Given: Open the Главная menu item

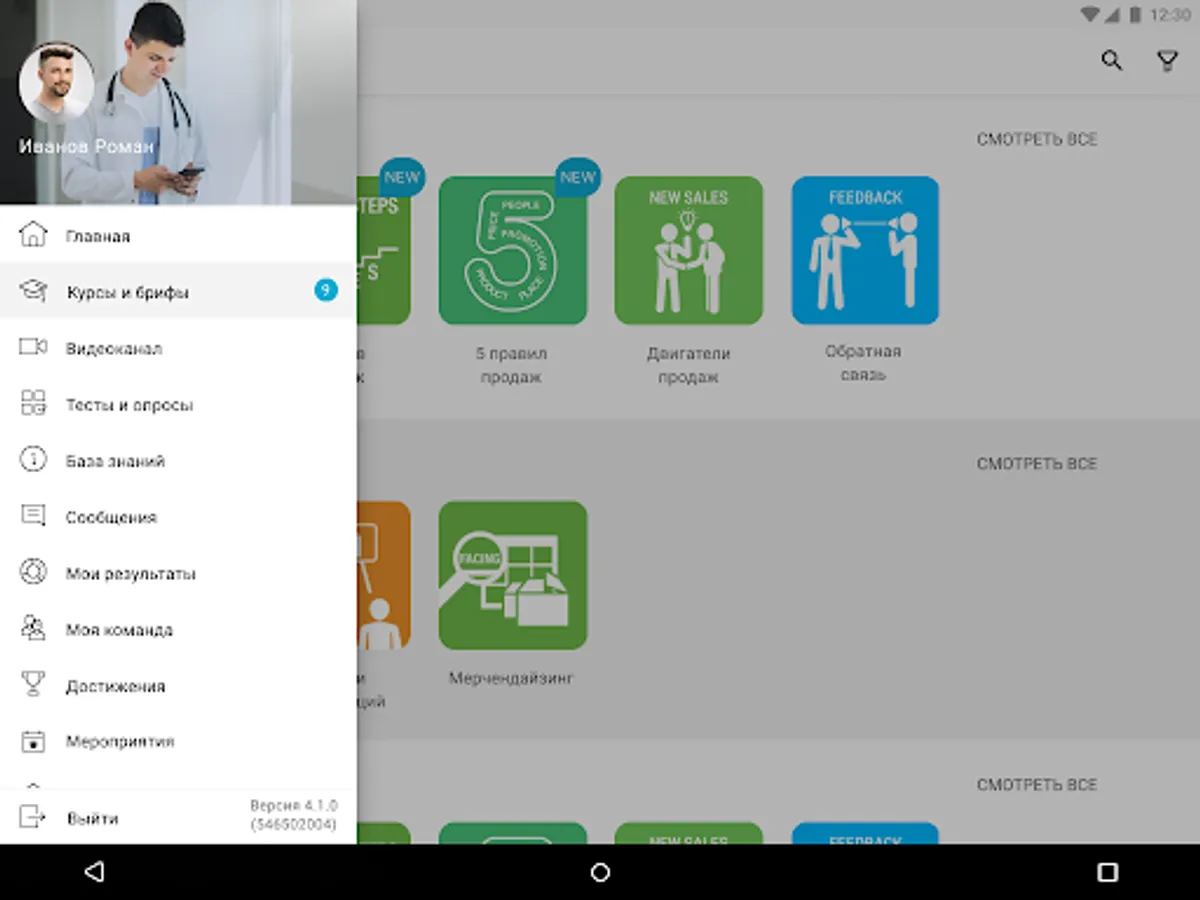Looking at the screenshot, I should pos(178,236).
